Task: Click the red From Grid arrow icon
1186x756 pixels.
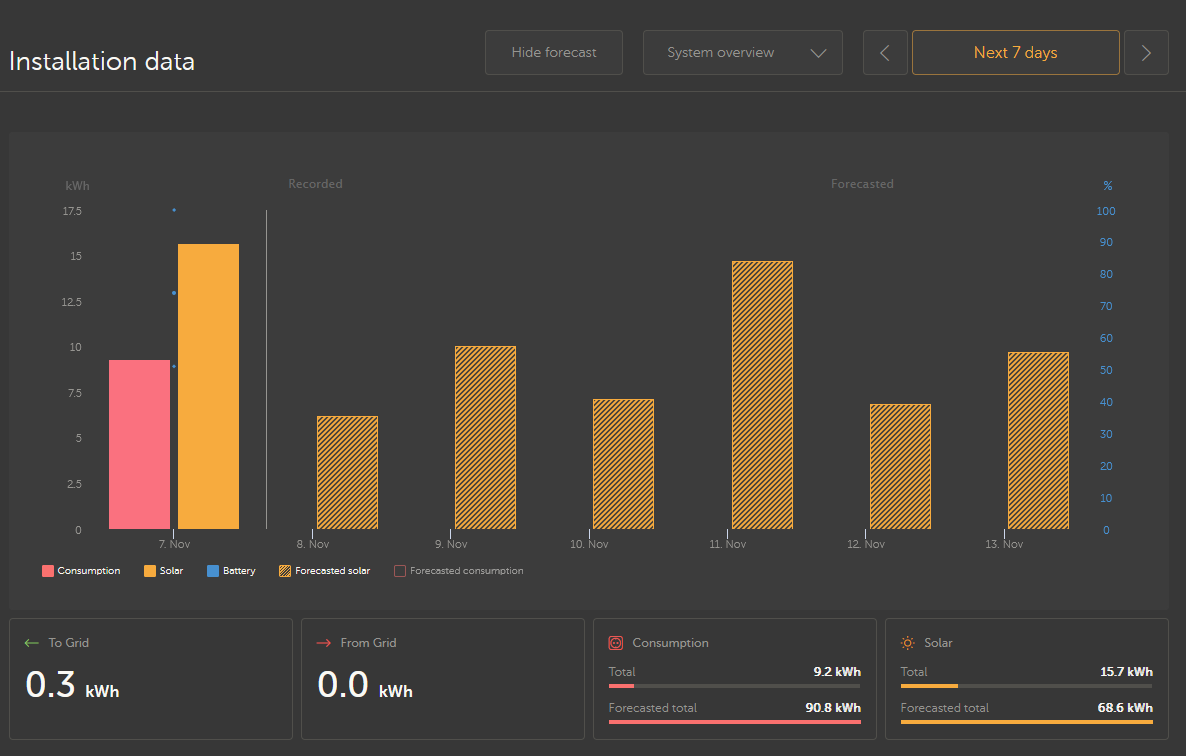Action: [x=323, y=643]
